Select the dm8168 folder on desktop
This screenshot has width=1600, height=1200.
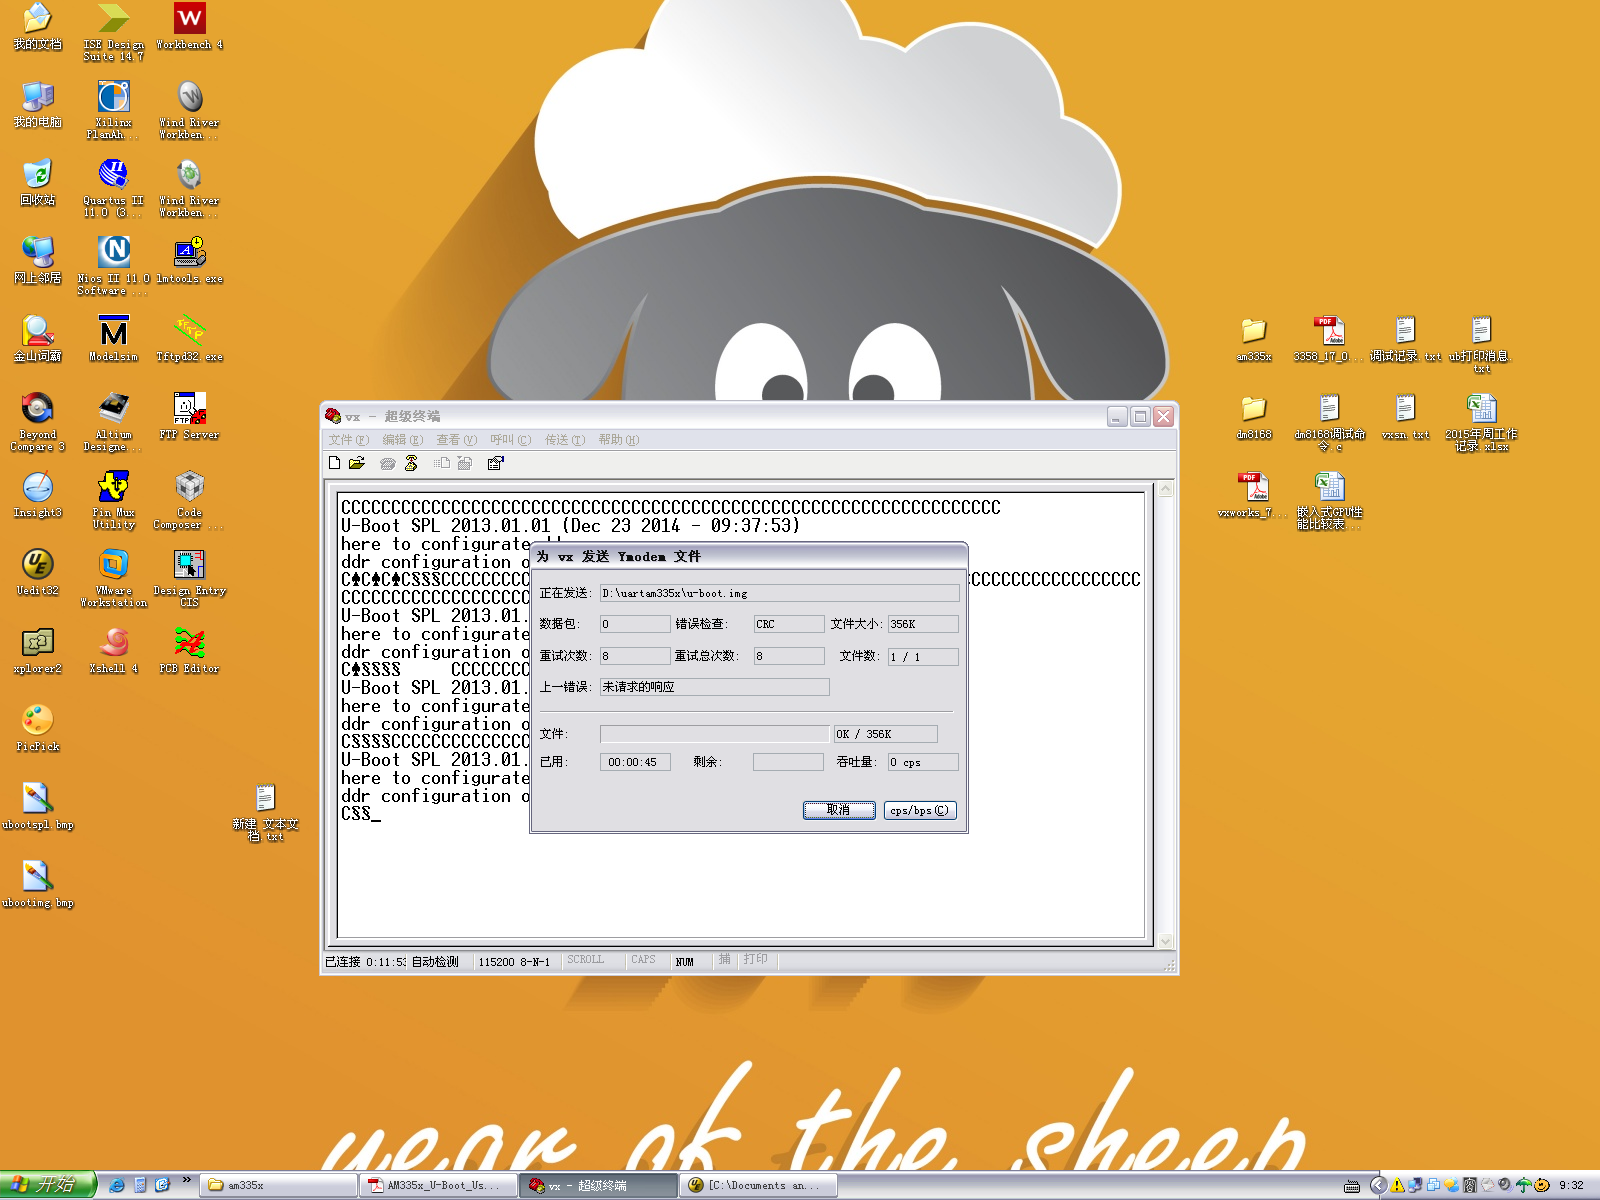1254,417
